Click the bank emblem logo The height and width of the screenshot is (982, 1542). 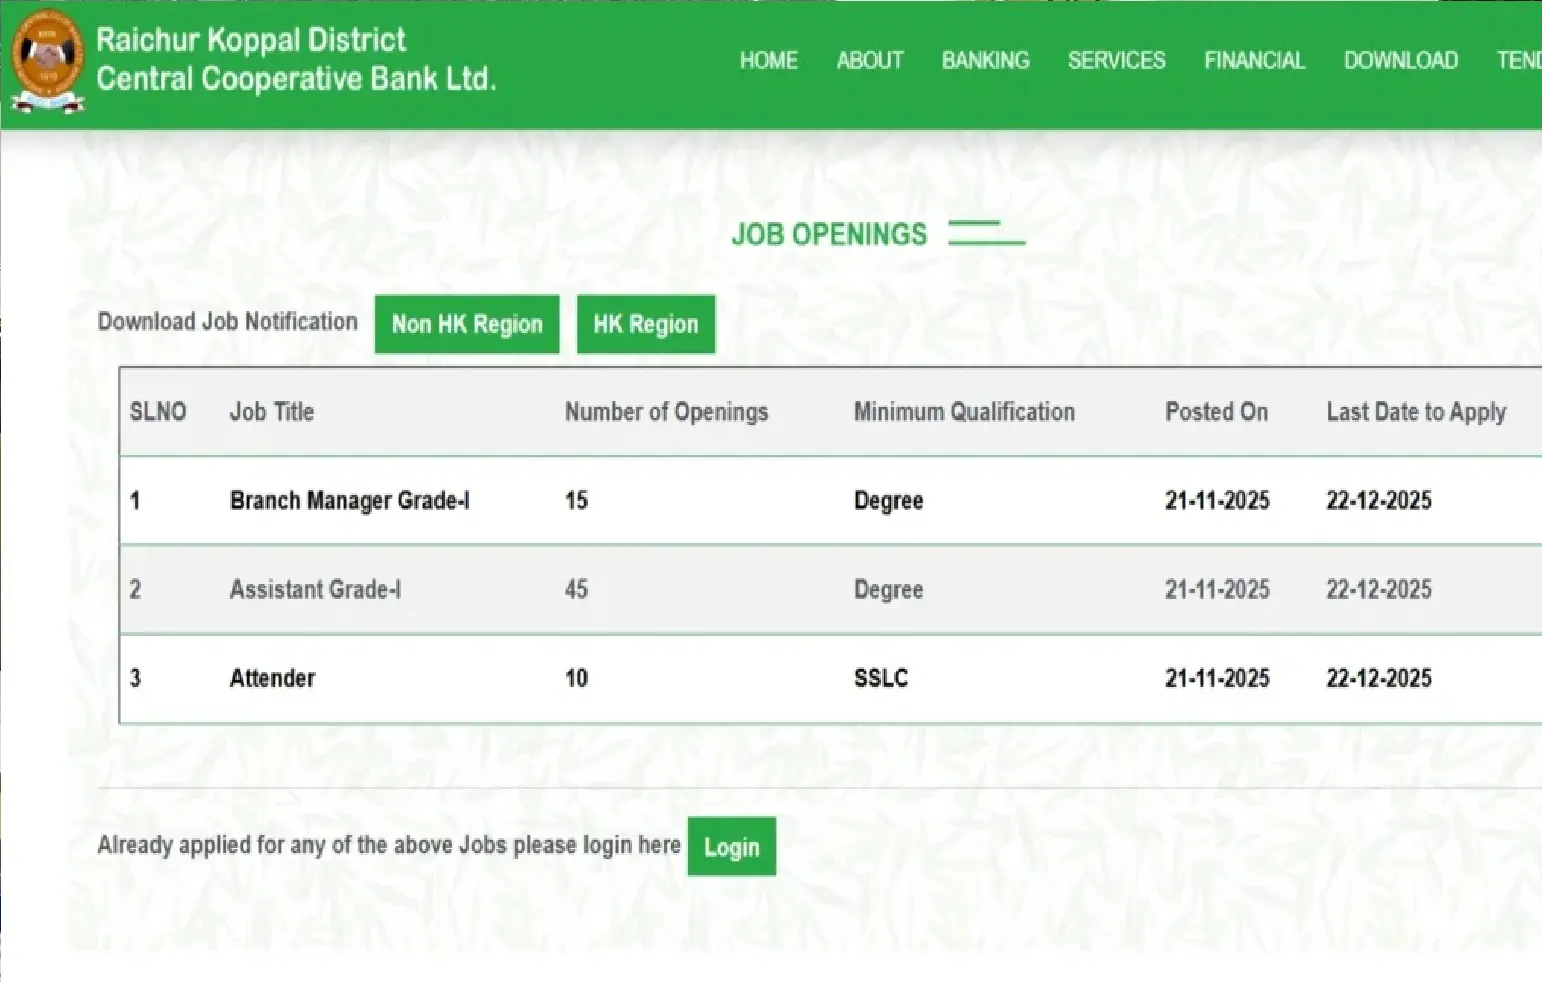(47, 62)
